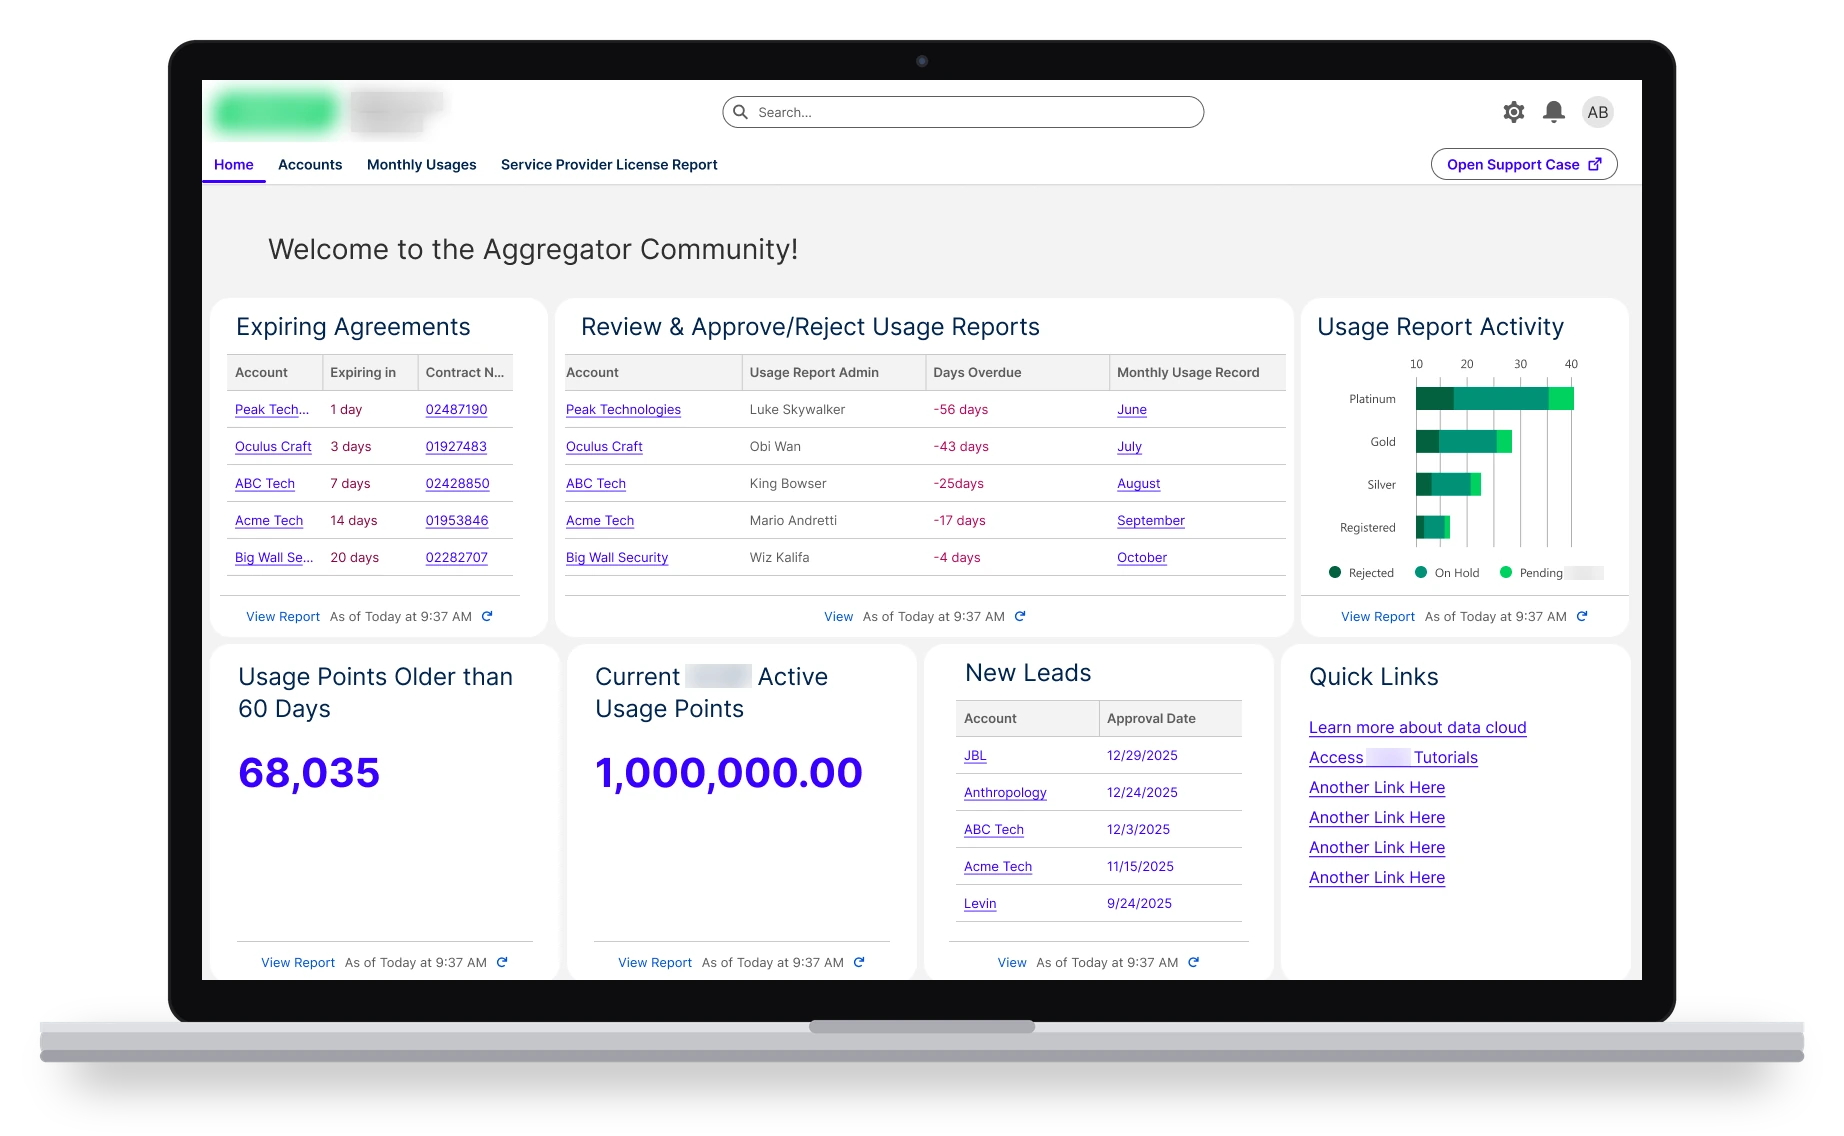
Task: Focus the Search field
Action: pos(963,112)
